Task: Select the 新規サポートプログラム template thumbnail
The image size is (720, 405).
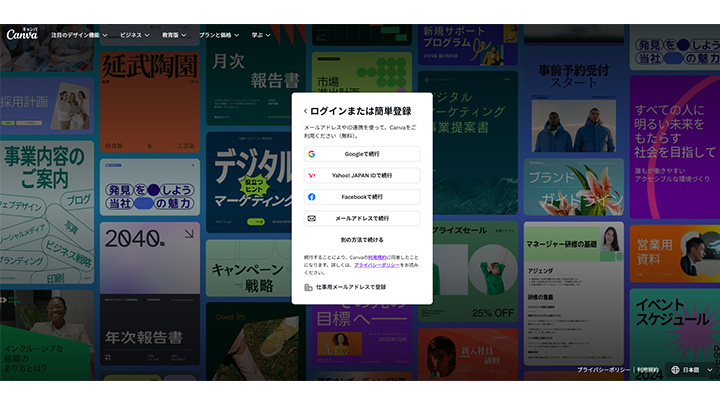Action: coord(467,45)
